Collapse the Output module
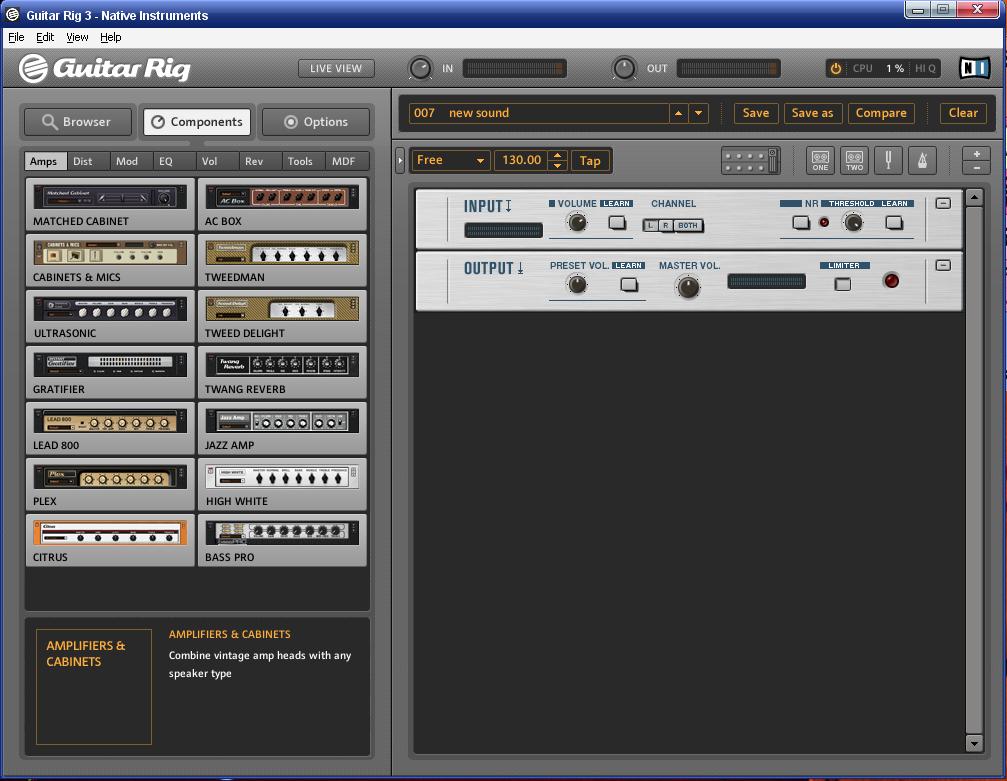This screenshot has height=781, width=1007. pos(943,265)
